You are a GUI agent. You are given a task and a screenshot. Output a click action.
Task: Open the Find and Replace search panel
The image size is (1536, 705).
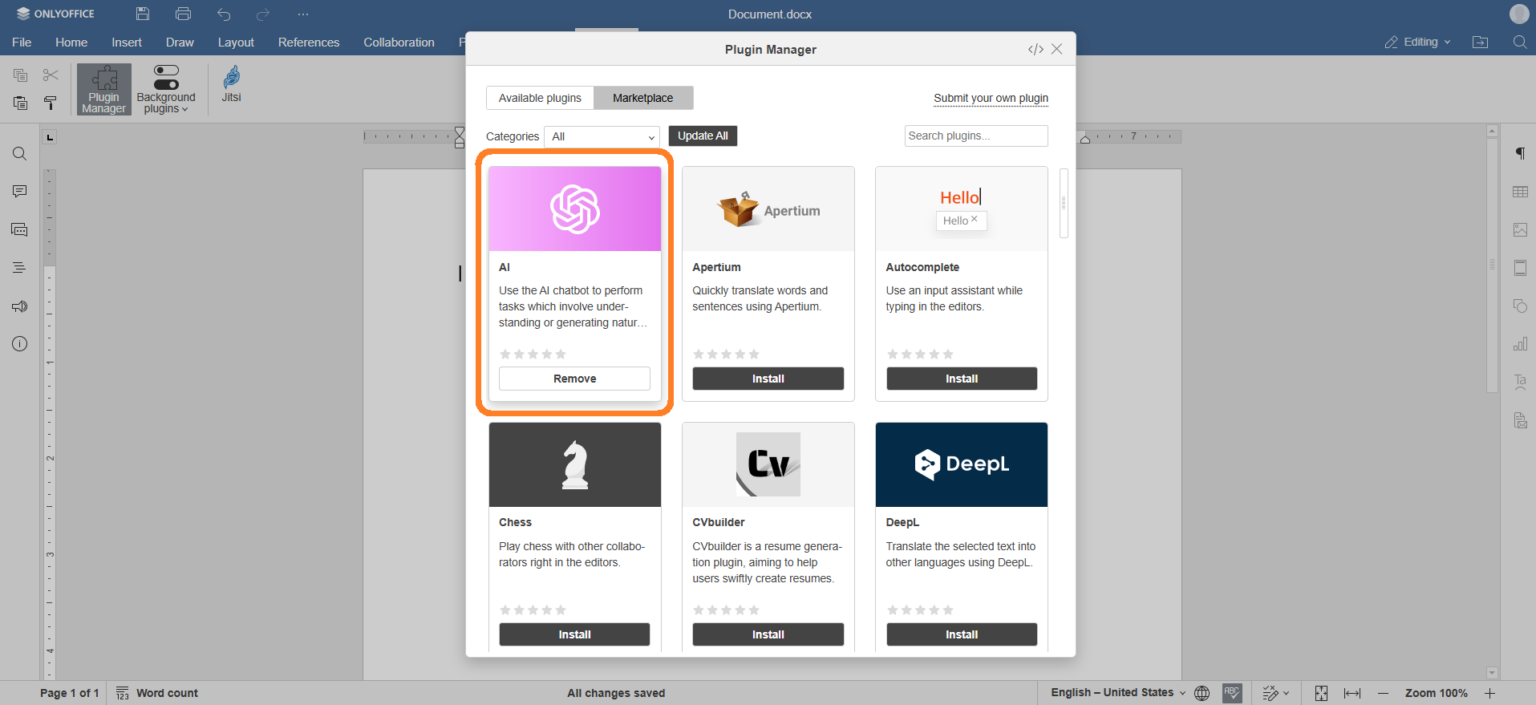(20, 154)
